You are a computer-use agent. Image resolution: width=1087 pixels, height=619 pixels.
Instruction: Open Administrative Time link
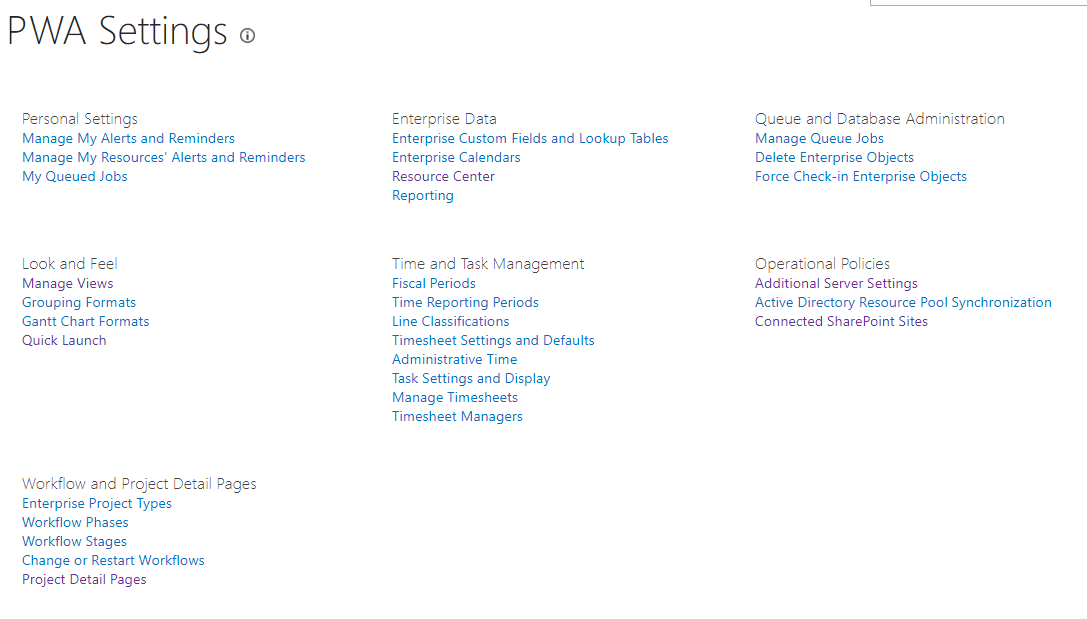[455, 360]
